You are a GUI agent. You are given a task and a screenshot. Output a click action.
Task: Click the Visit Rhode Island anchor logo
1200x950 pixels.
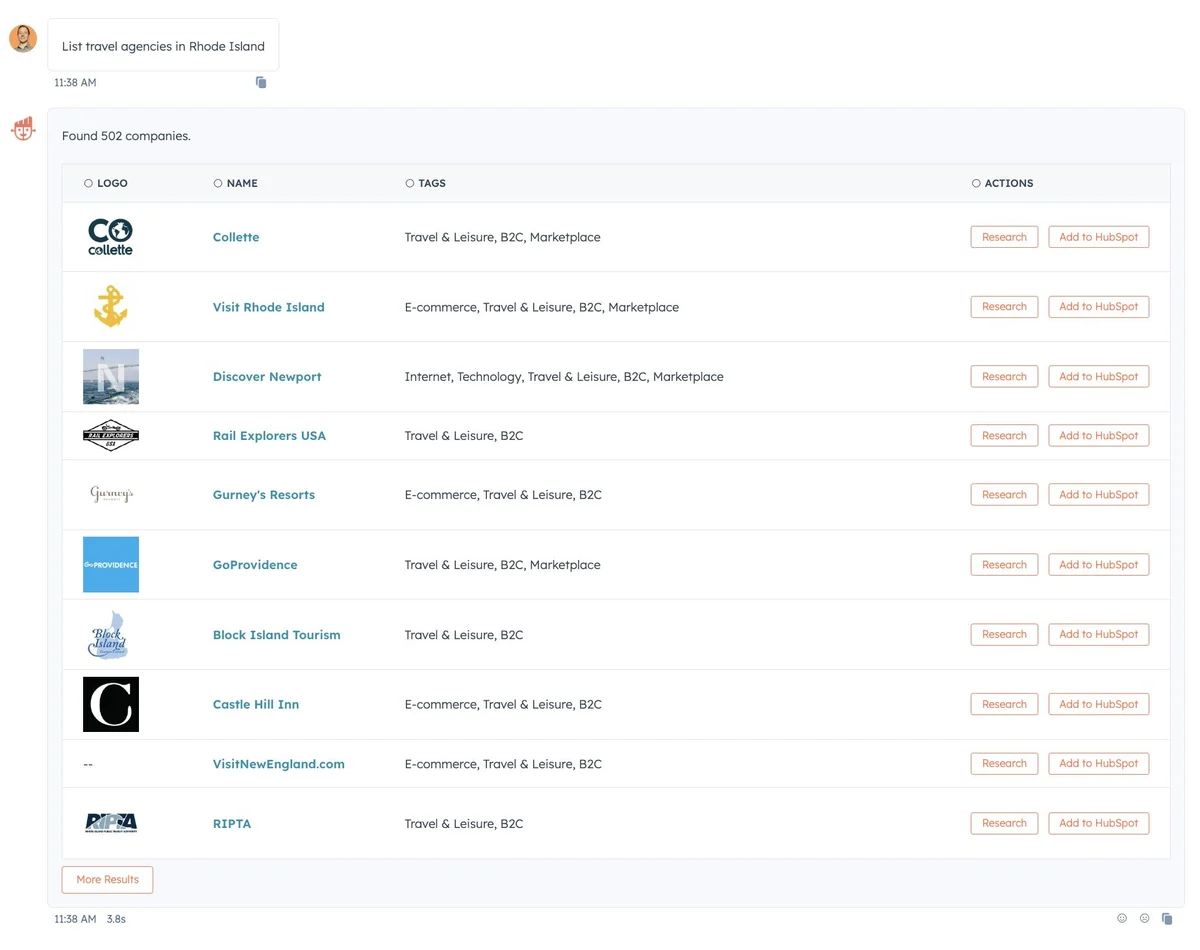click(x=110, y=307)
